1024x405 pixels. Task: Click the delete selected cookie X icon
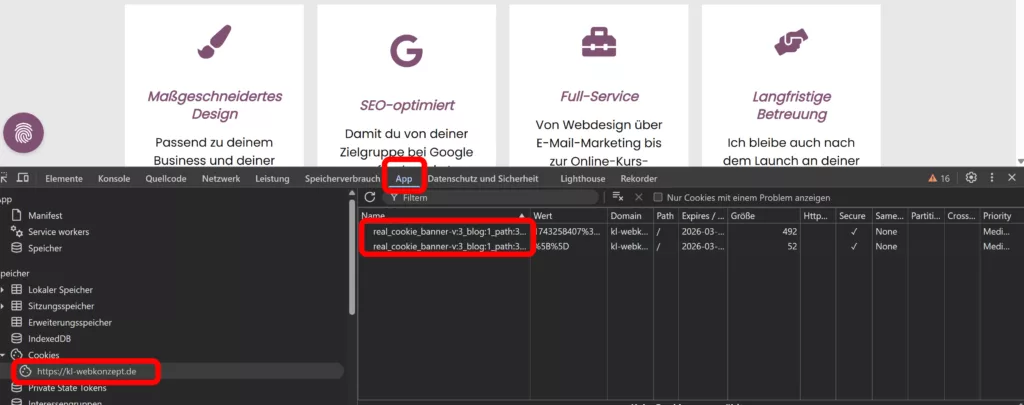coord(639,197)
